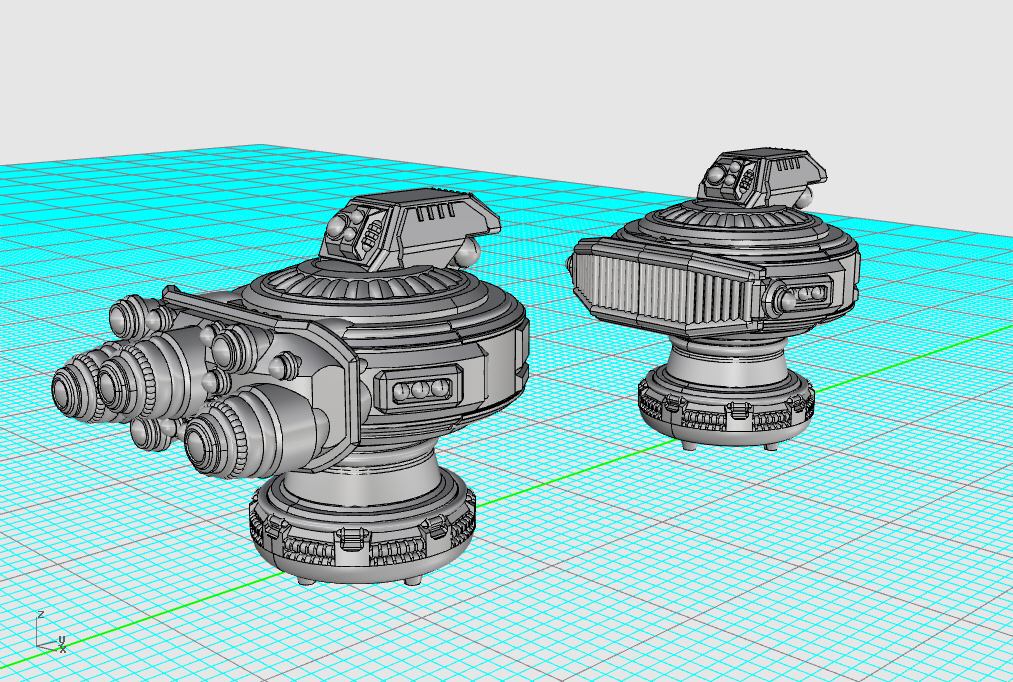Select the ribbed side panel on right turret
Viewport: 1013px width, 682px height.
click(667, 285)
